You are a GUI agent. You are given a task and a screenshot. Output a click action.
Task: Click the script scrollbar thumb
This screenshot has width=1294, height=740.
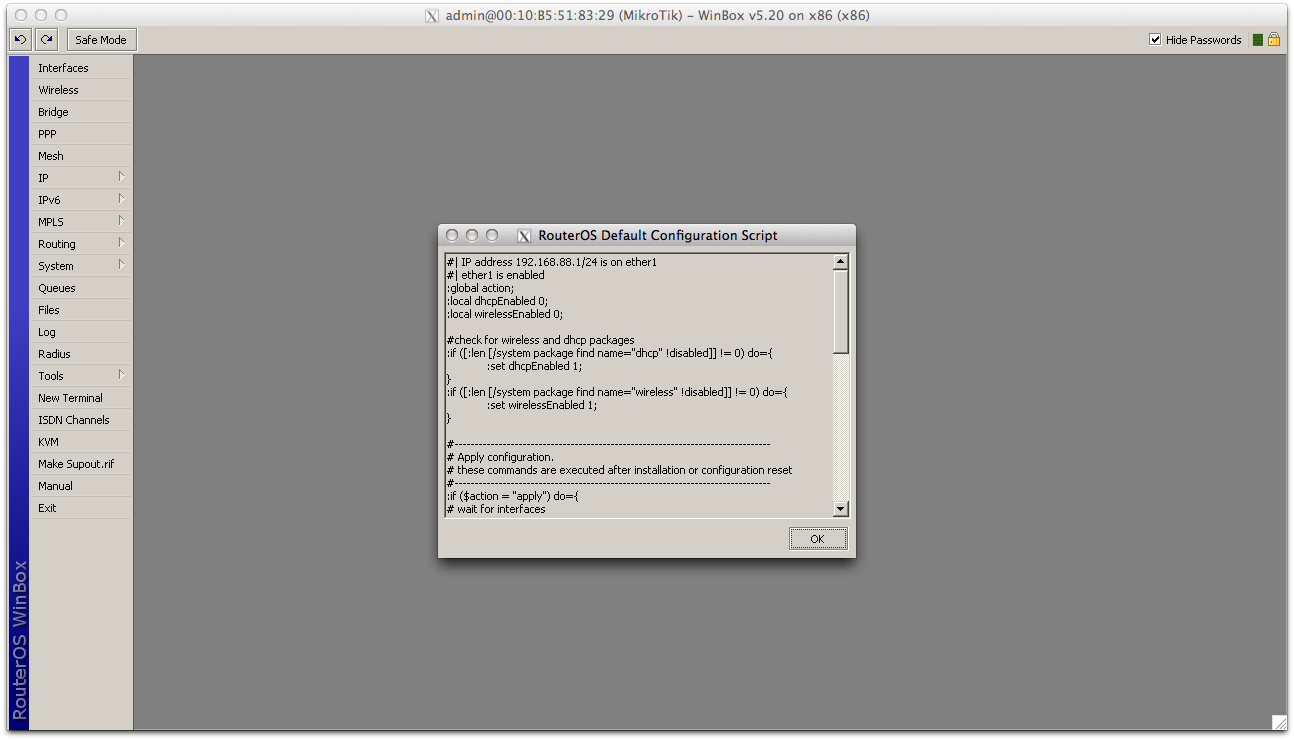click(841, 311)
